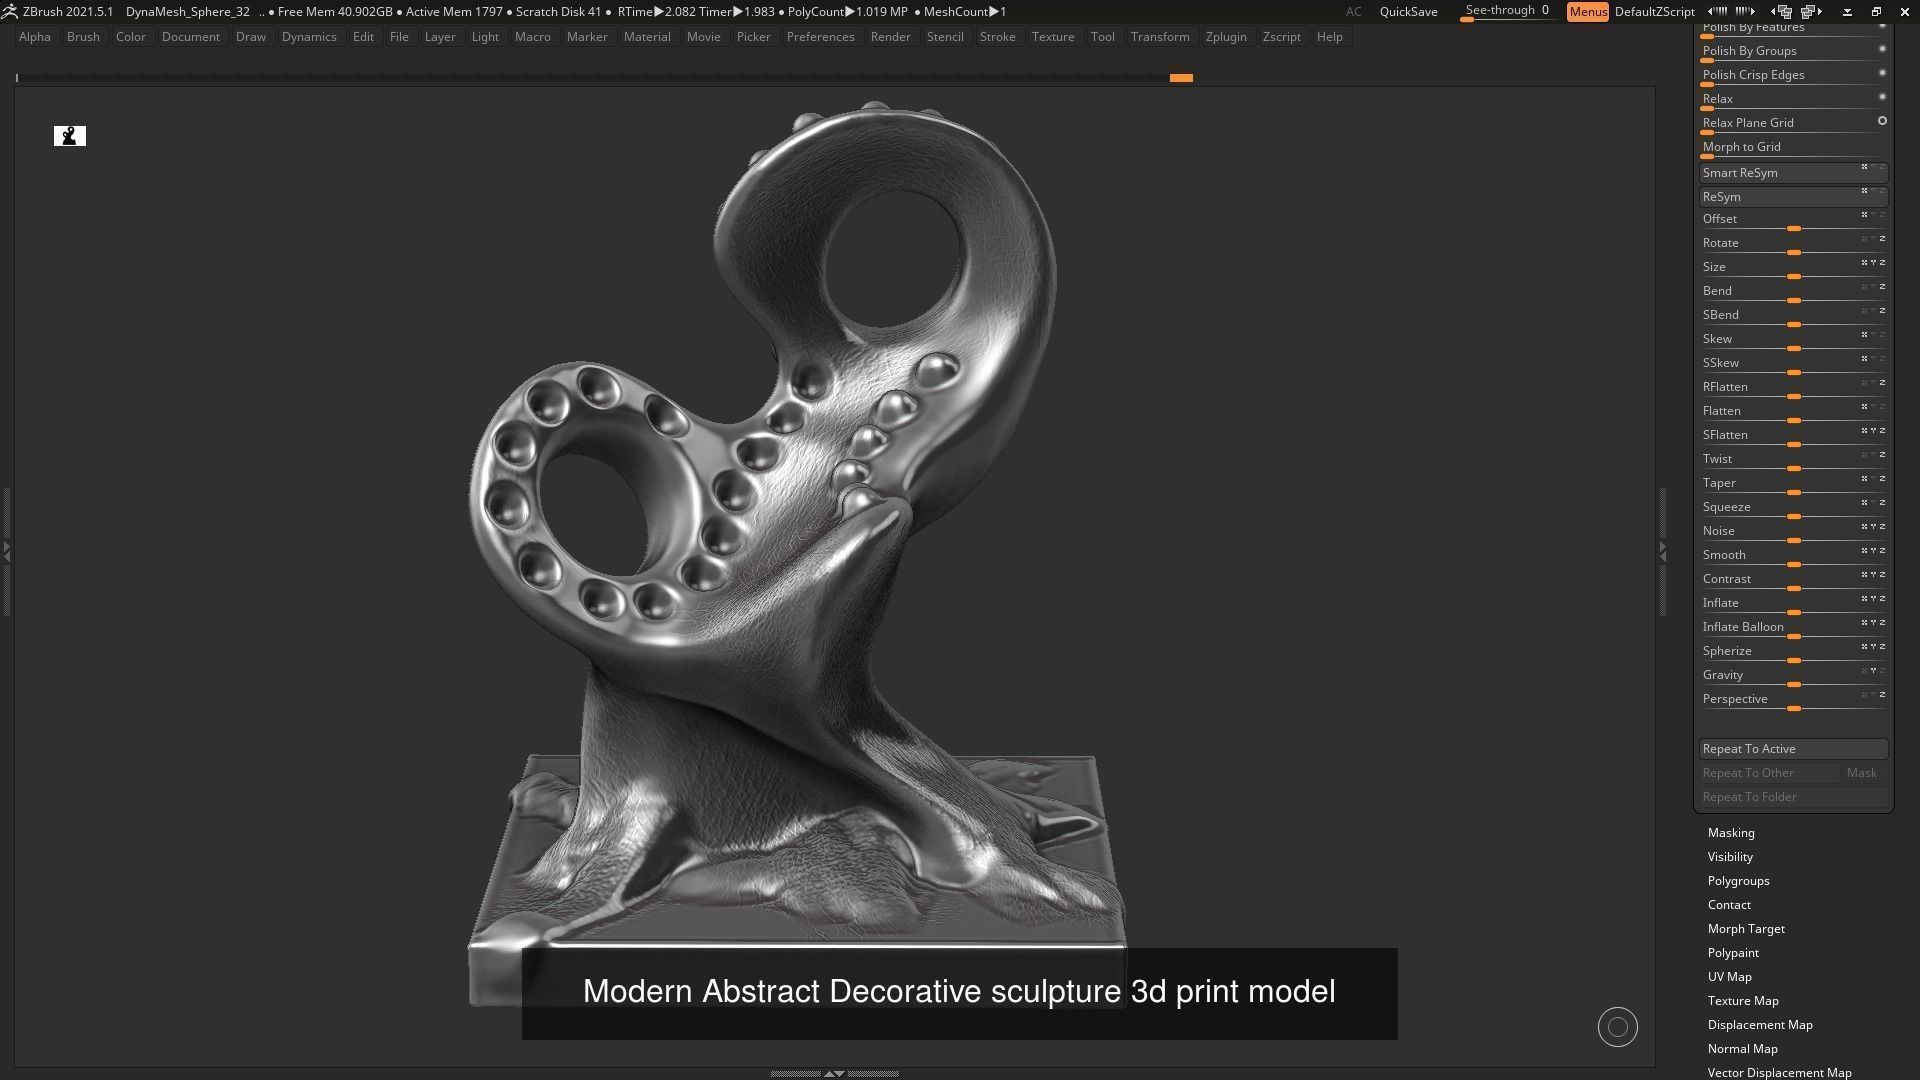This screenshot has width=1920, height=1080.
Task: Click the Spherize slider handle
Action: pyautogui.click(x=1794, y=660)
